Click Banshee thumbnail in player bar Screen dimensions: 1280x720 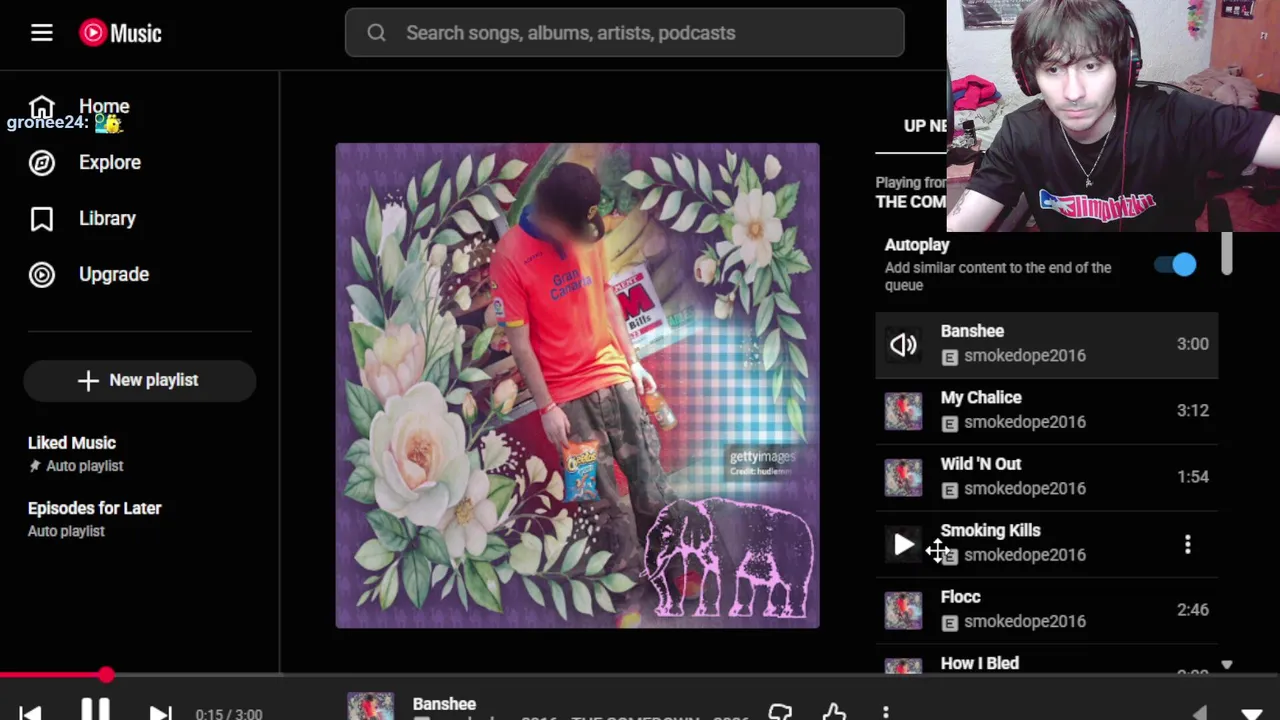(x=370, y=706)
